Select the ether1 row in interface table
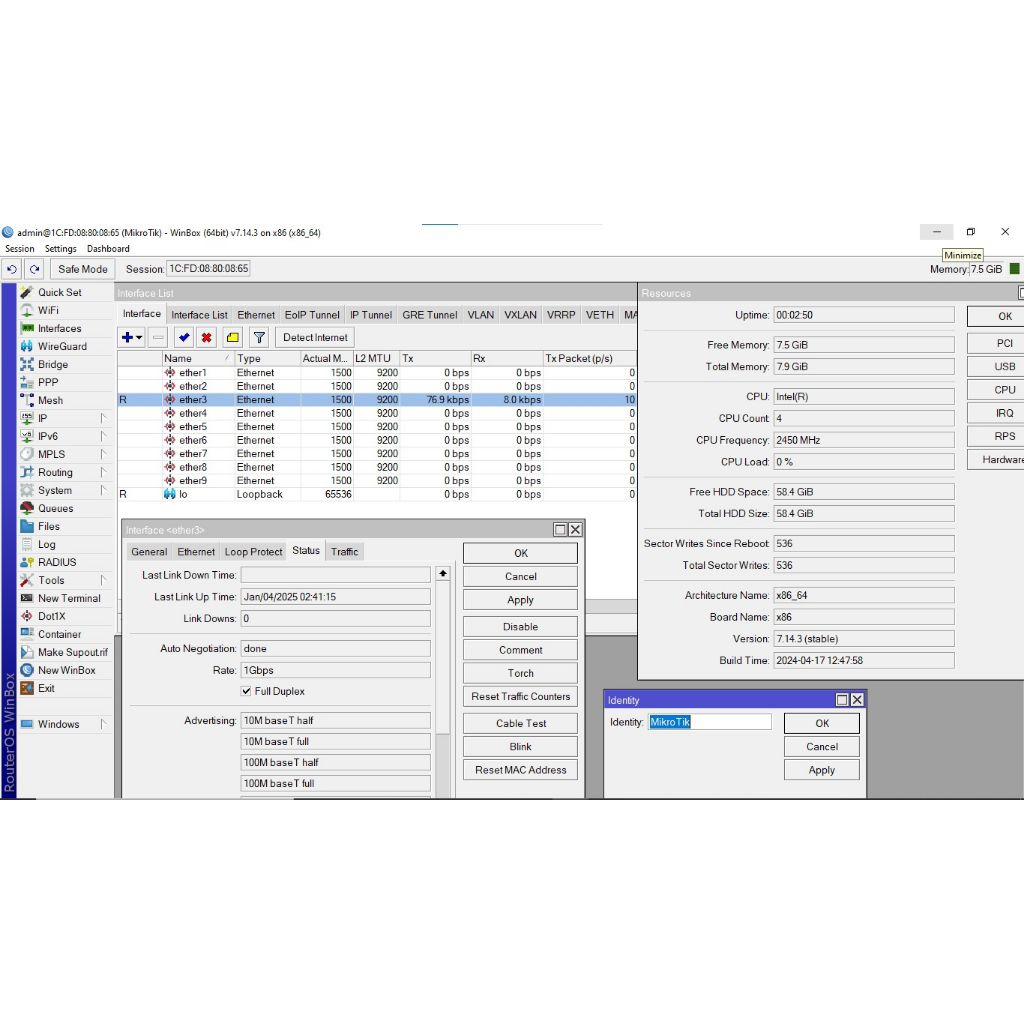The width and height of the screenshot is (1024, 1024). pyautogui.click(x=376, y=373)
